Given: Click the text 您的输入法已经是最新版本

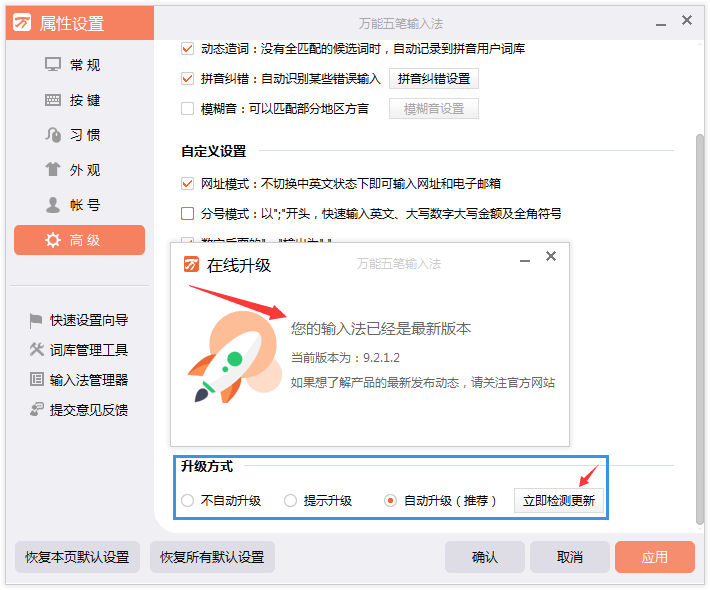Looking at the screenshot, I should [381, 328].
